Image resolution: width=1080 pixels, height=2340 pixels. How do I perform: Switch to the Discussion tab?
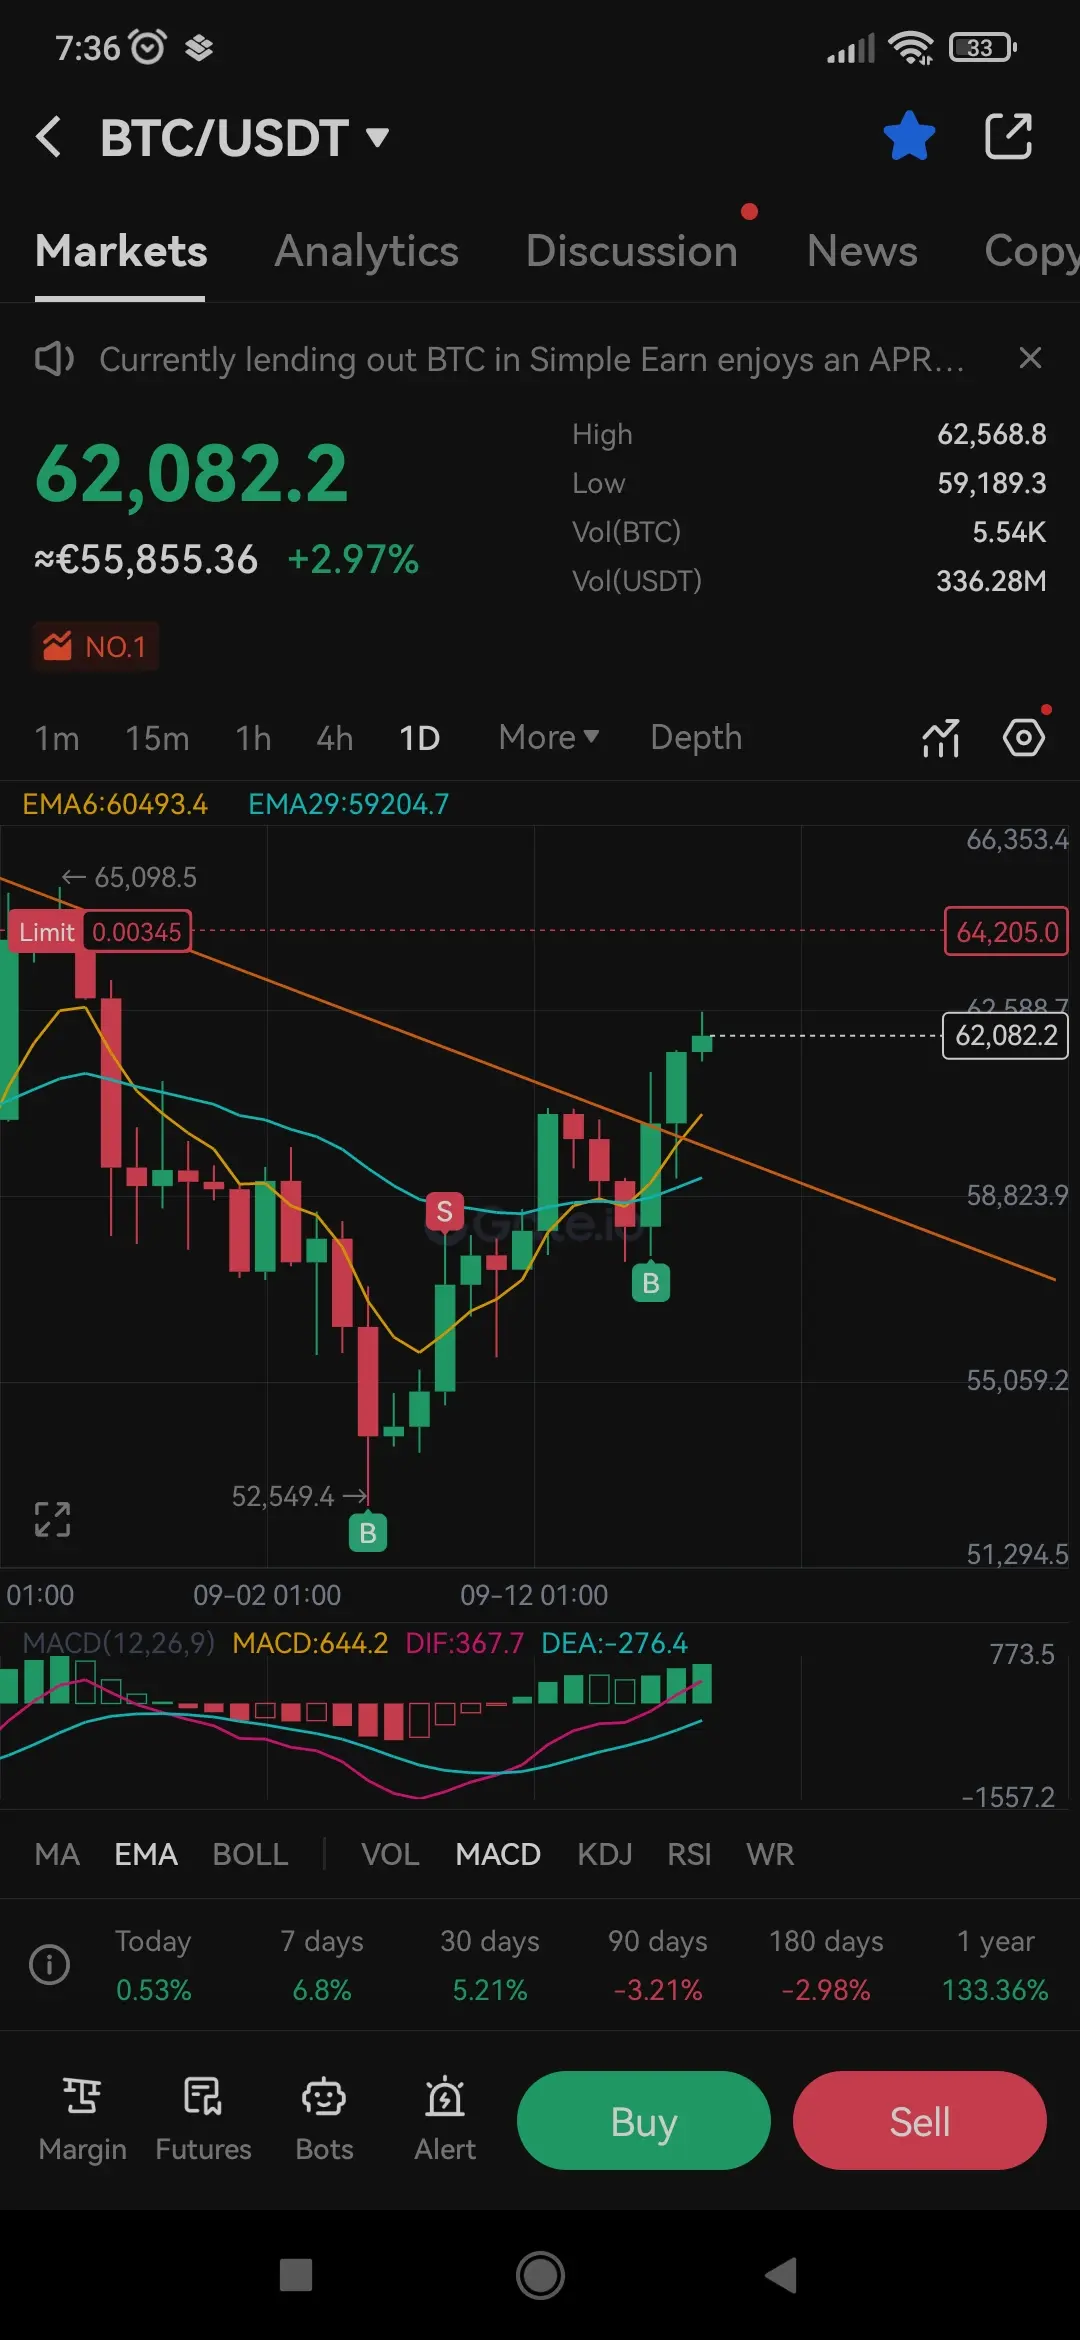(632, 251)
